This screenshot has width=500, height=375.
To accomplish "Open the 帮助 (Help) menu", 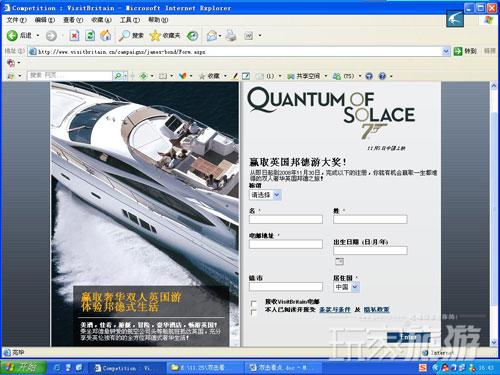I will pos(158,20).
